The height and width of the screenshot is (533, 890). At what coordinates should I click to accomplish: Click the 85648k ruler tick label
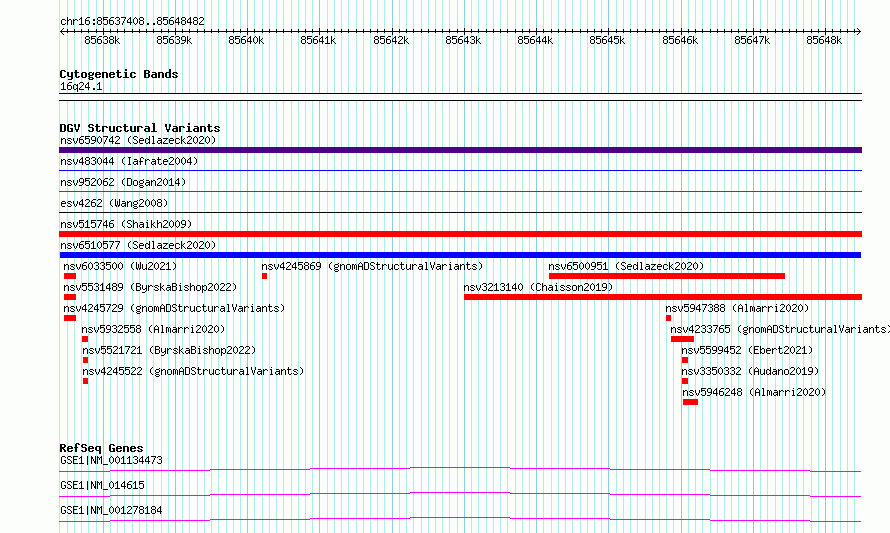tap(824, 40)
